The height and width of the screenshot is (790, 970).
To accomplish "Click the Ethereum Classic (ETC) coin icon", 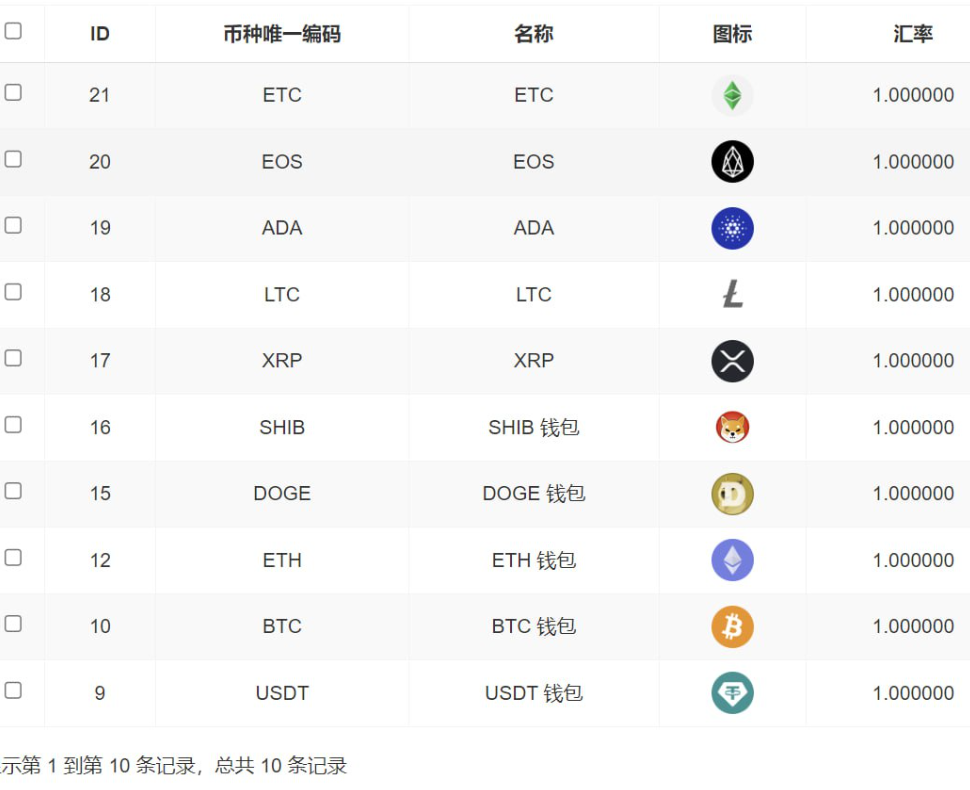I will pyautogui.click(x=732, y=96).
